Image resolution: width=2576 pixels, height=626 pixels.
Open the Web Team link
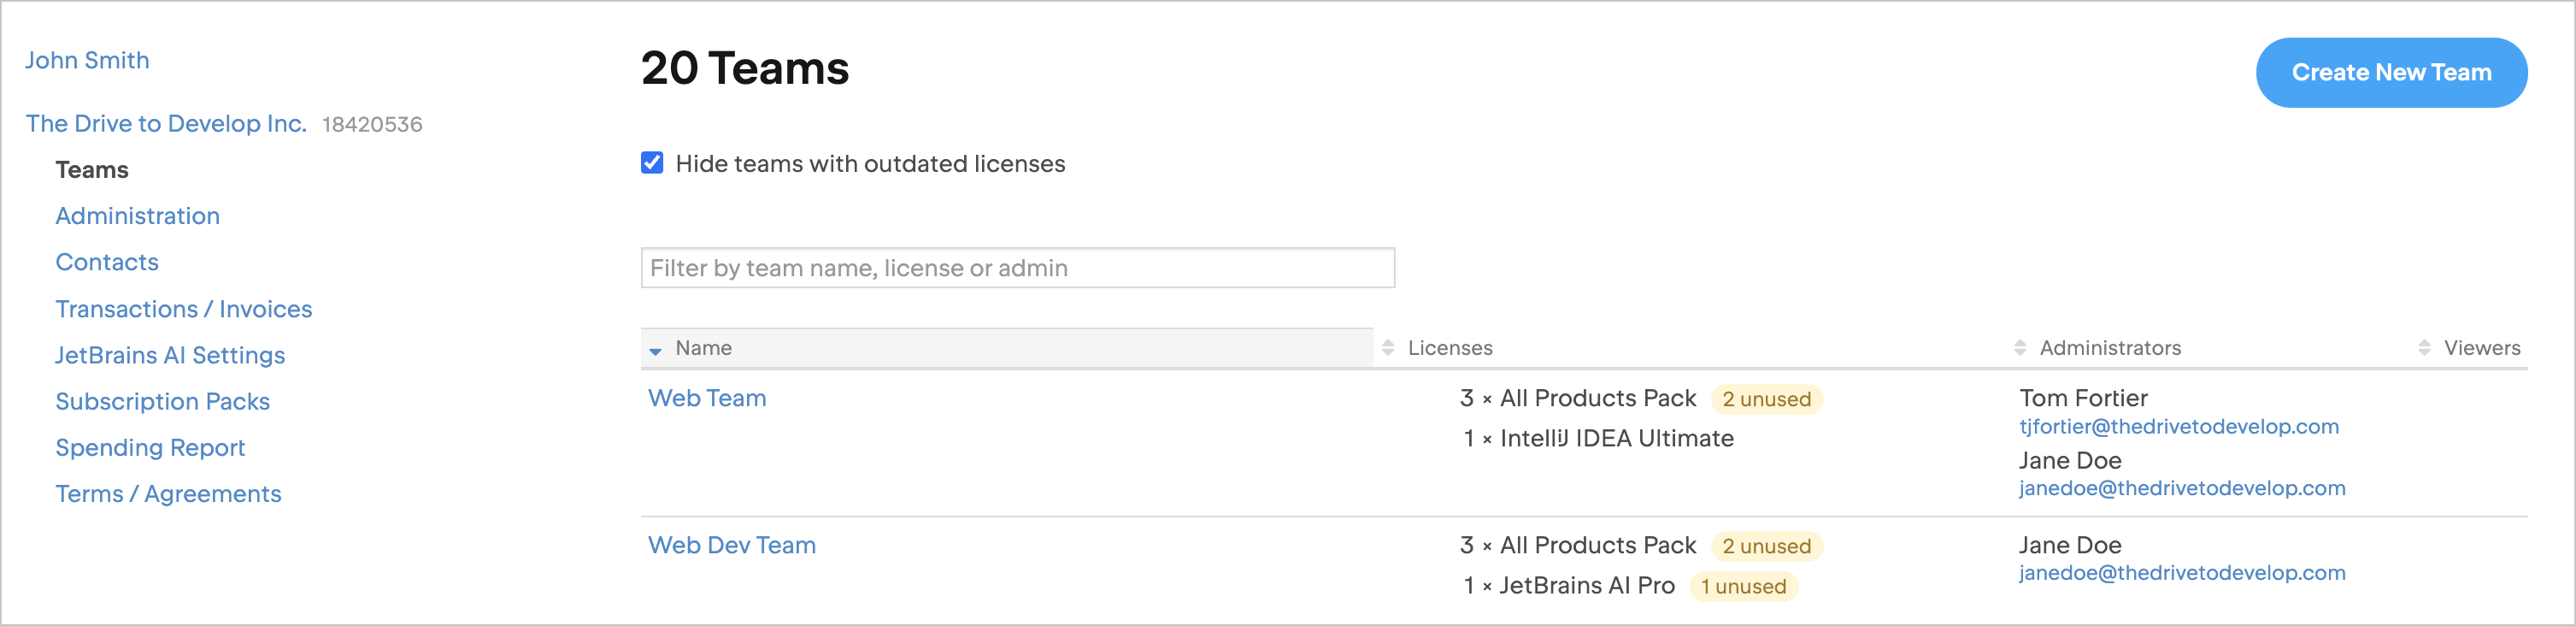click(707, 398)
